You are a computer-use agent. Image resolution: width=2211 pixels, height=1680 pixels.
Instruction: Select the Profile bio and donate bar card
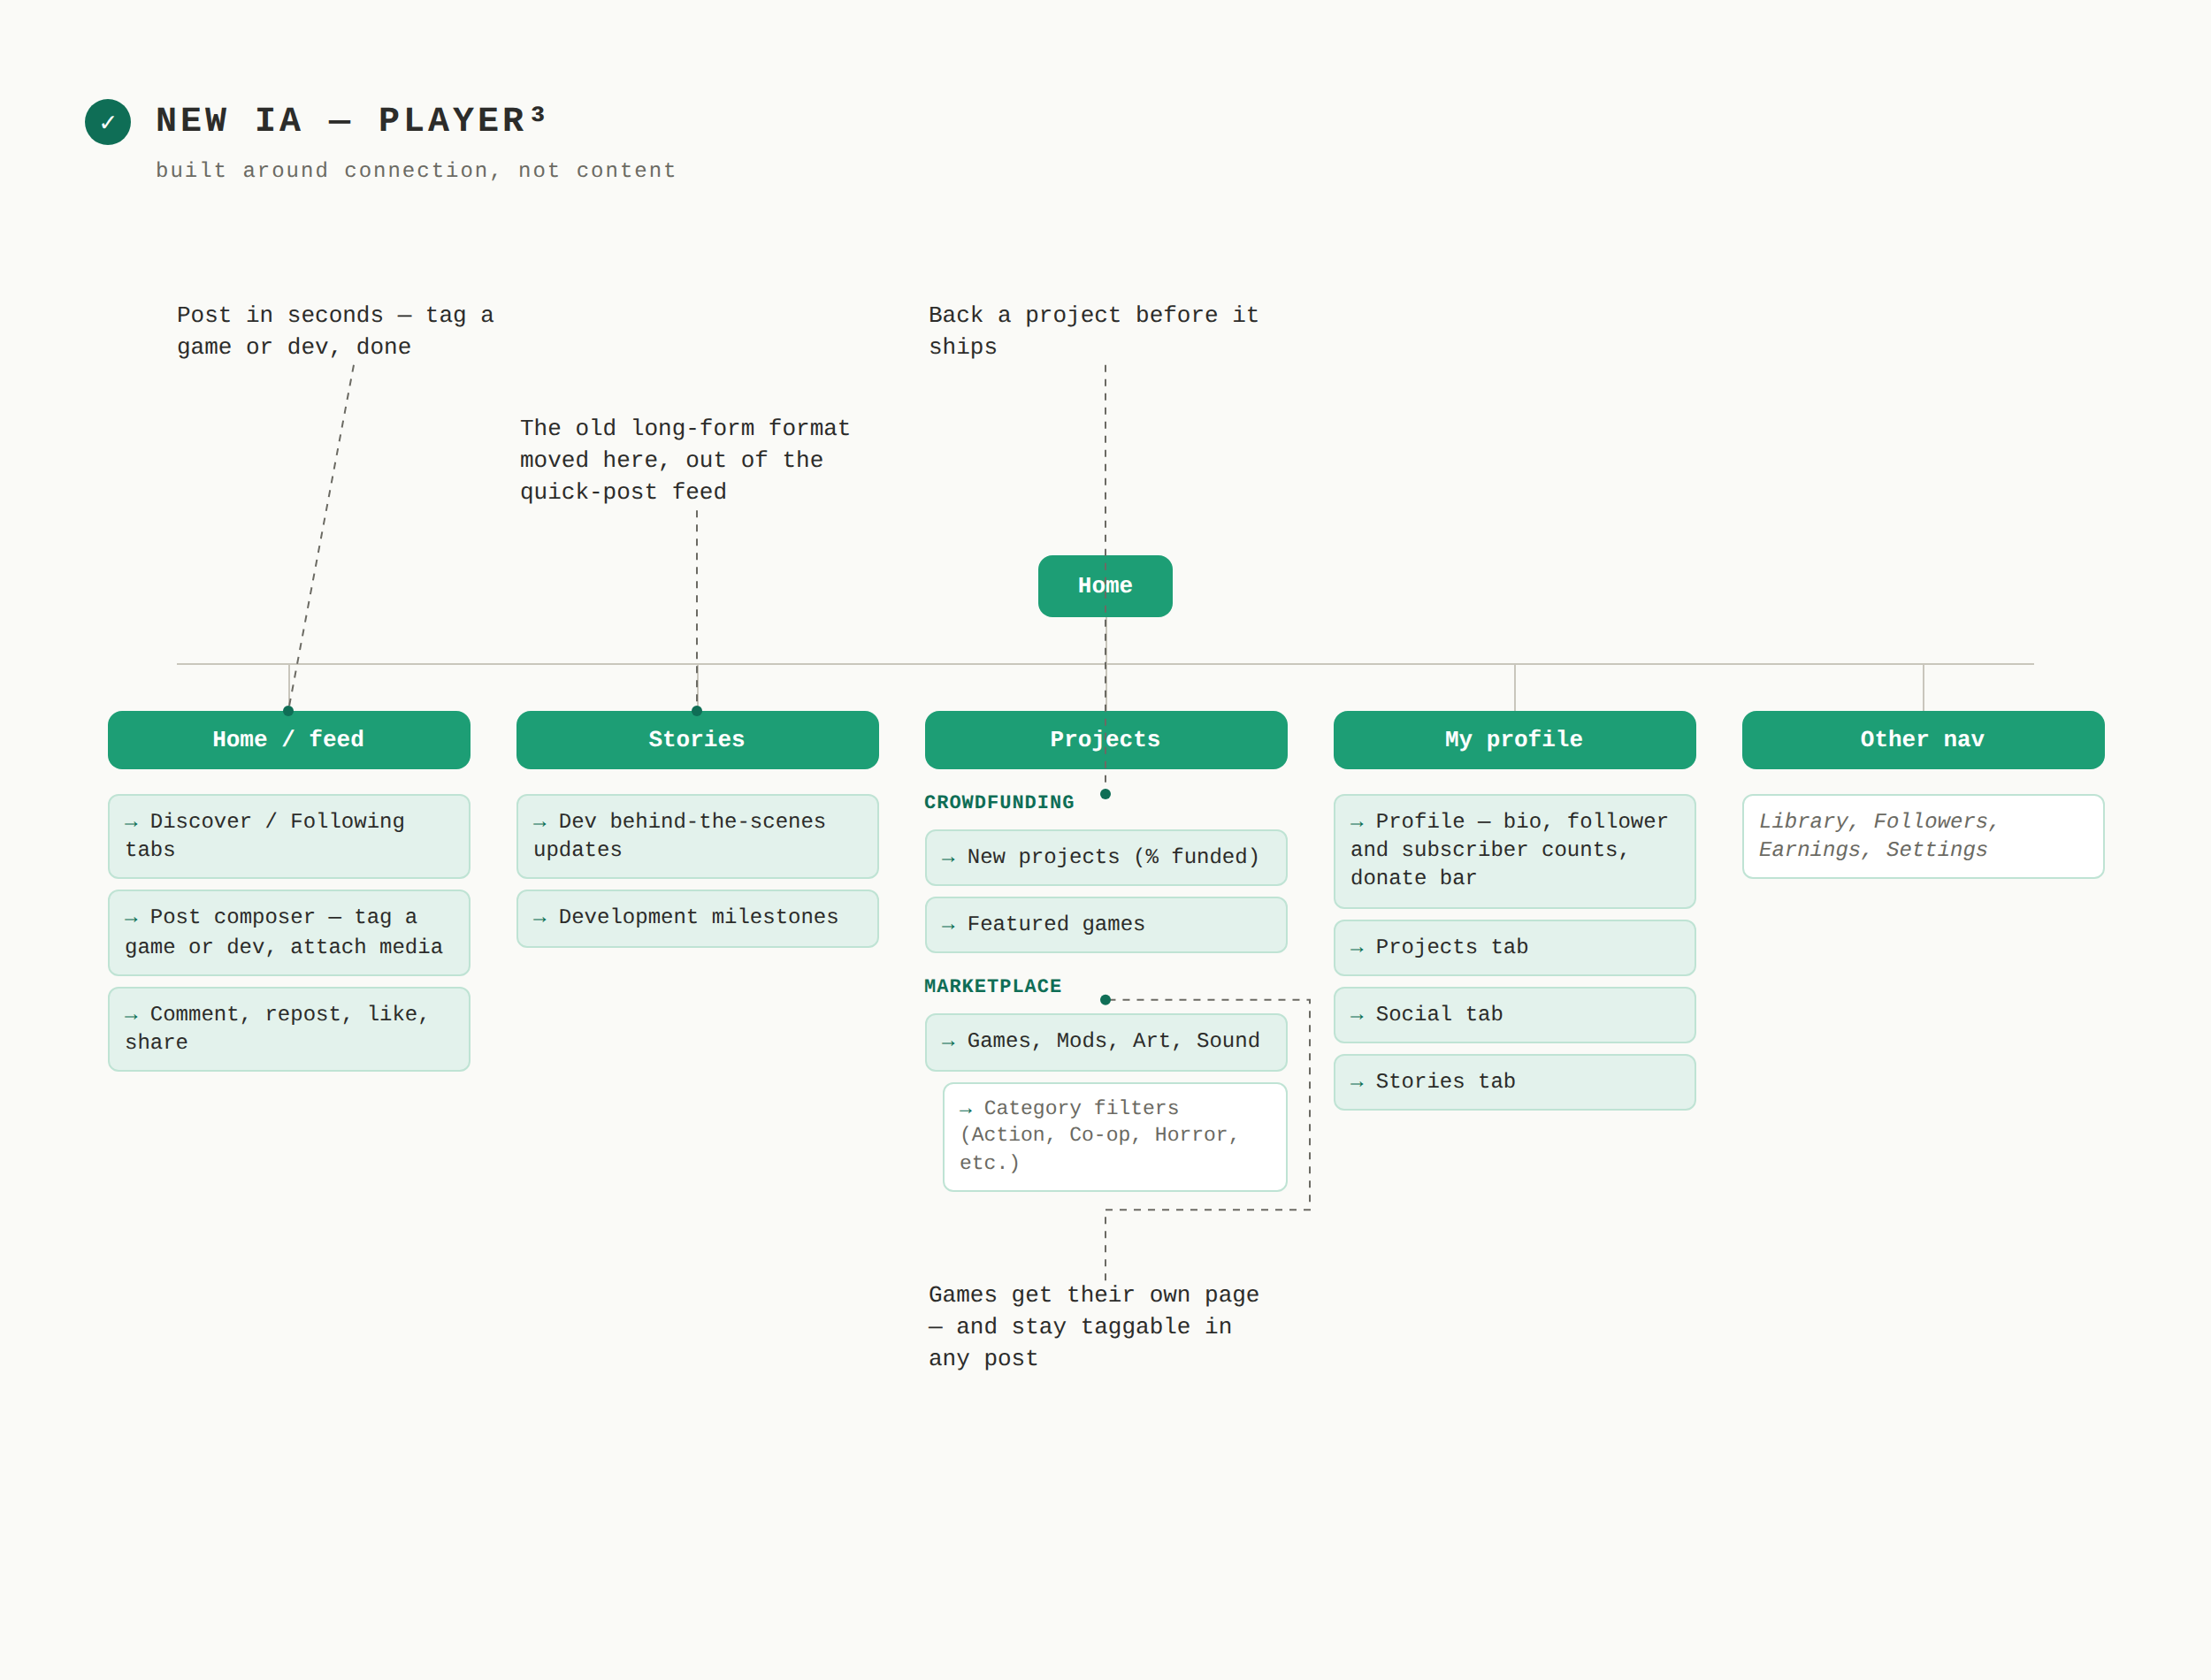pos(1514,851)
